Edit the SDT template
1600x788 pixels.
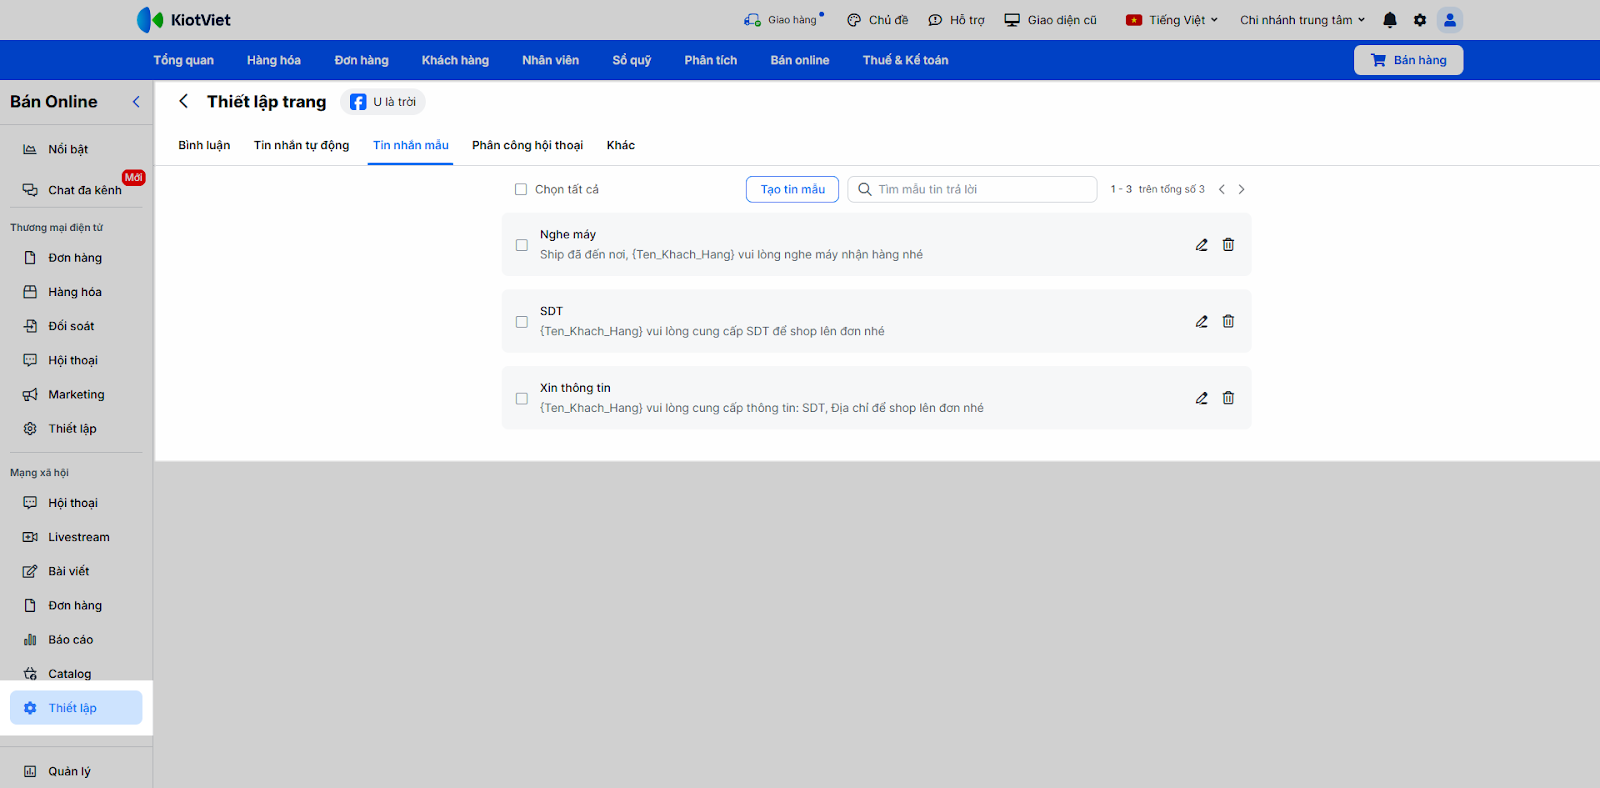tap(1202, 322)
